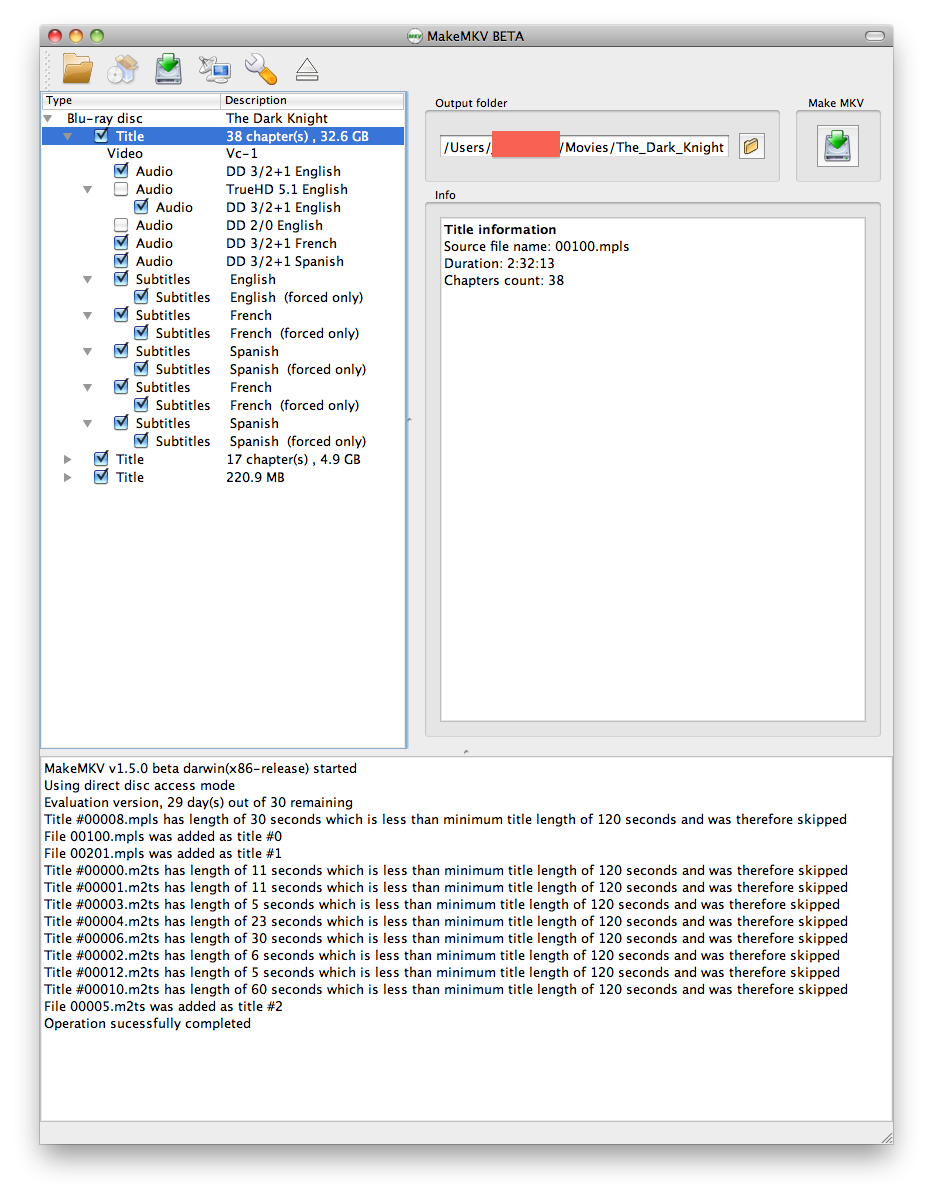Click the output folder path field
Image resolution: width=933 pixels, height=1199 pixels.
pos(584,147)
